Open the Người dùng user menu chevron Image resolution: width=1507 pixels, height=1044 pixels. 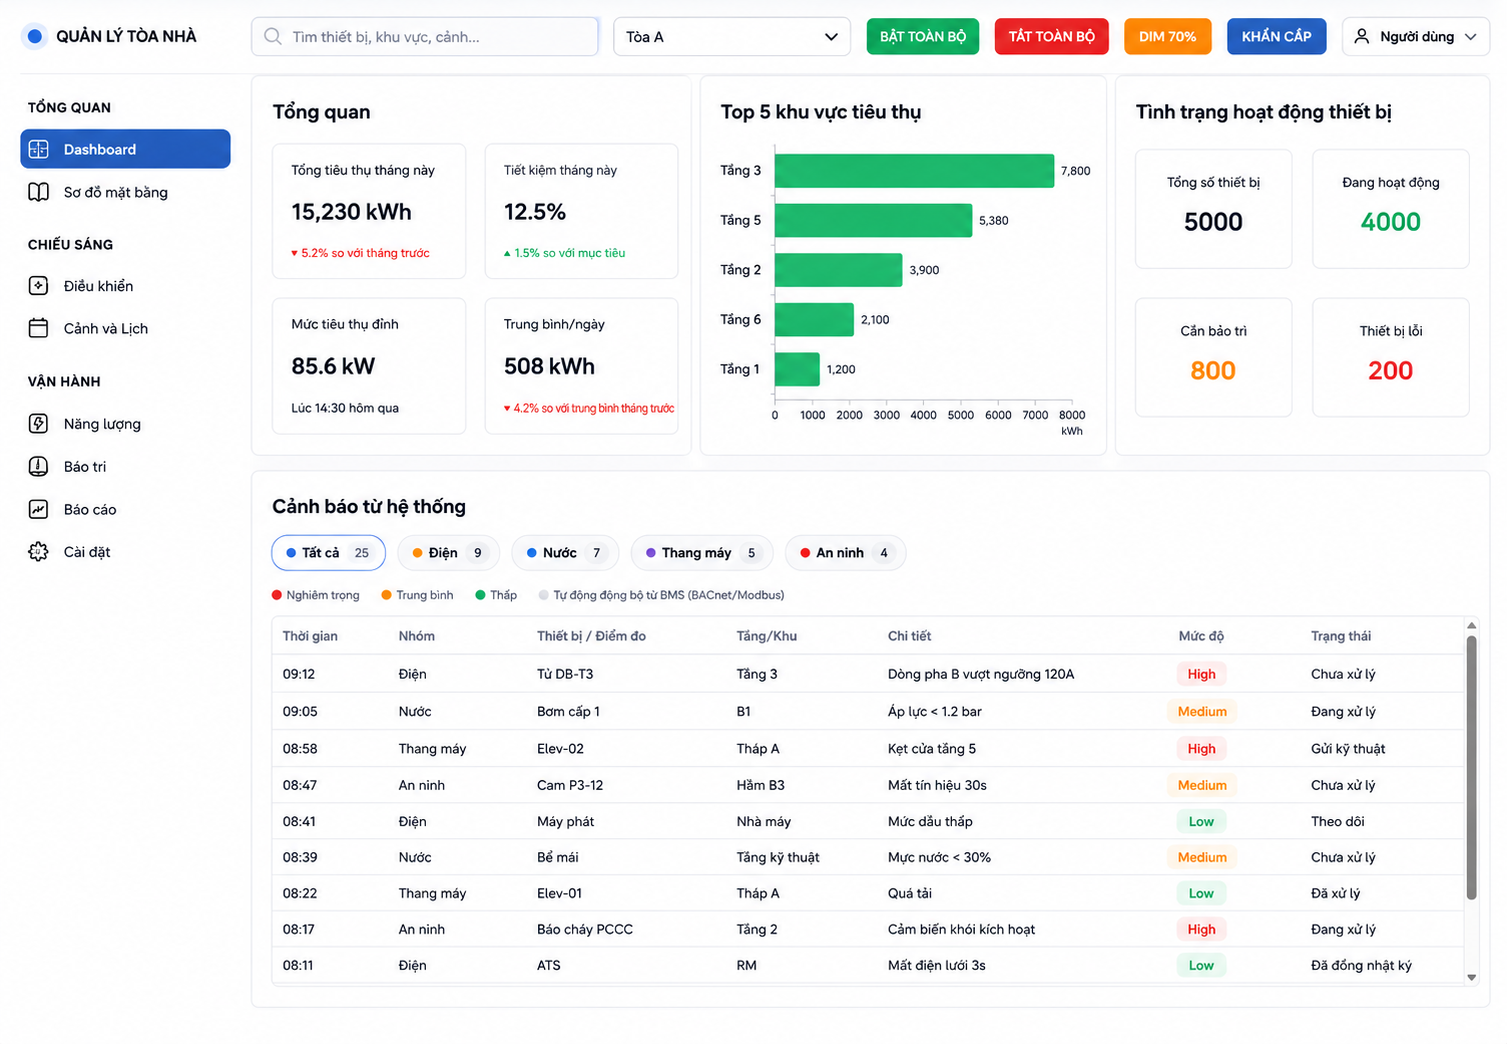tap(1470, 37)
